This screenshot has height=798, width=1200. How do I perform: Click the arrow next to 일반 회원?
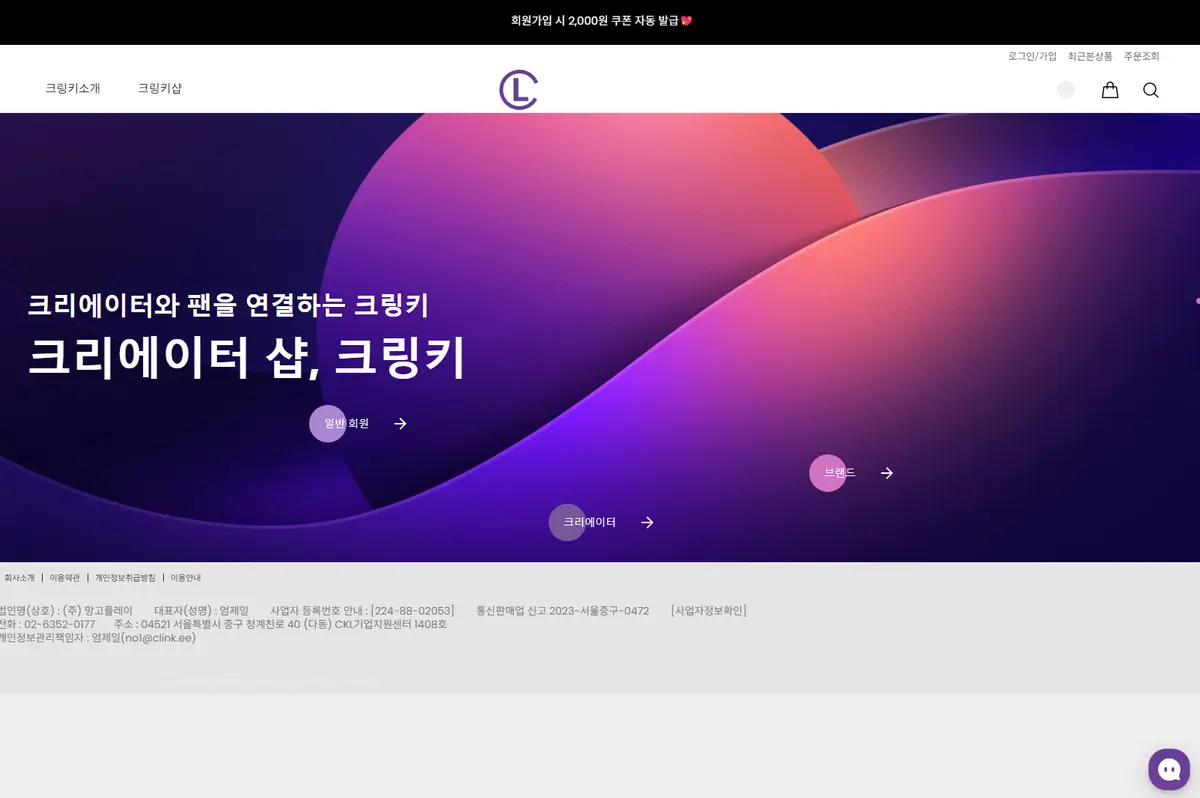click(400, 423)
